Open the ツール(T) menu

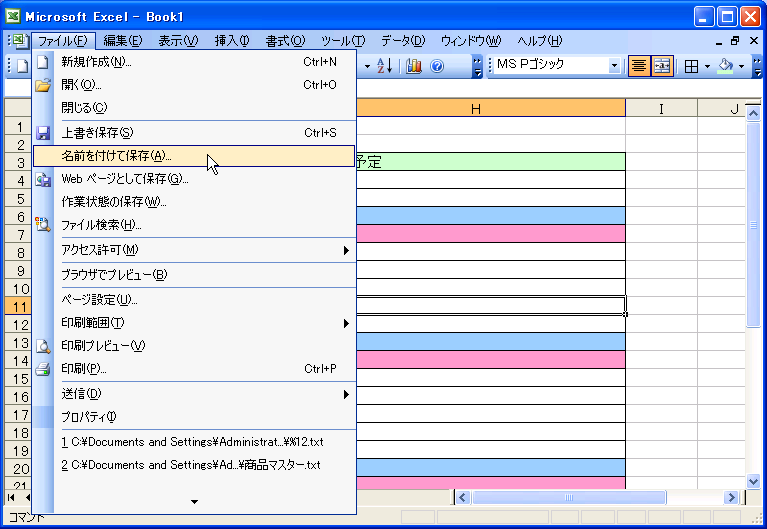tap(343, 41)
